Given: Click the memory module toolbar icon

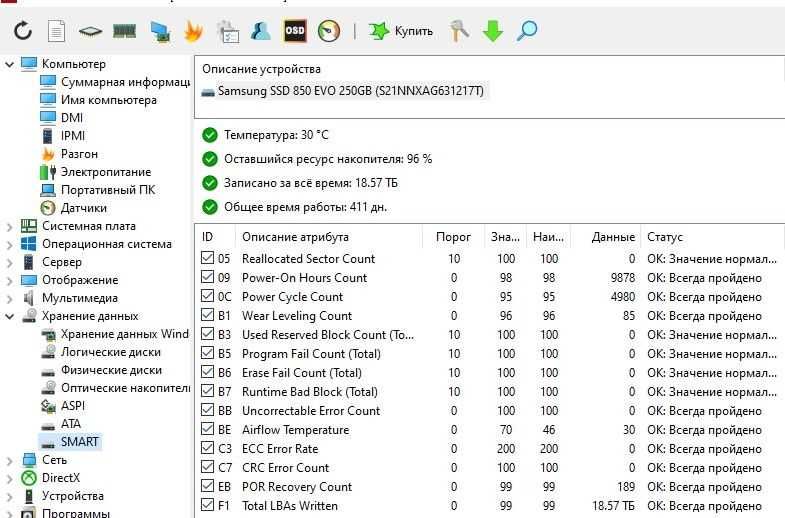Looking at the screenshot, I should point(124,32).
